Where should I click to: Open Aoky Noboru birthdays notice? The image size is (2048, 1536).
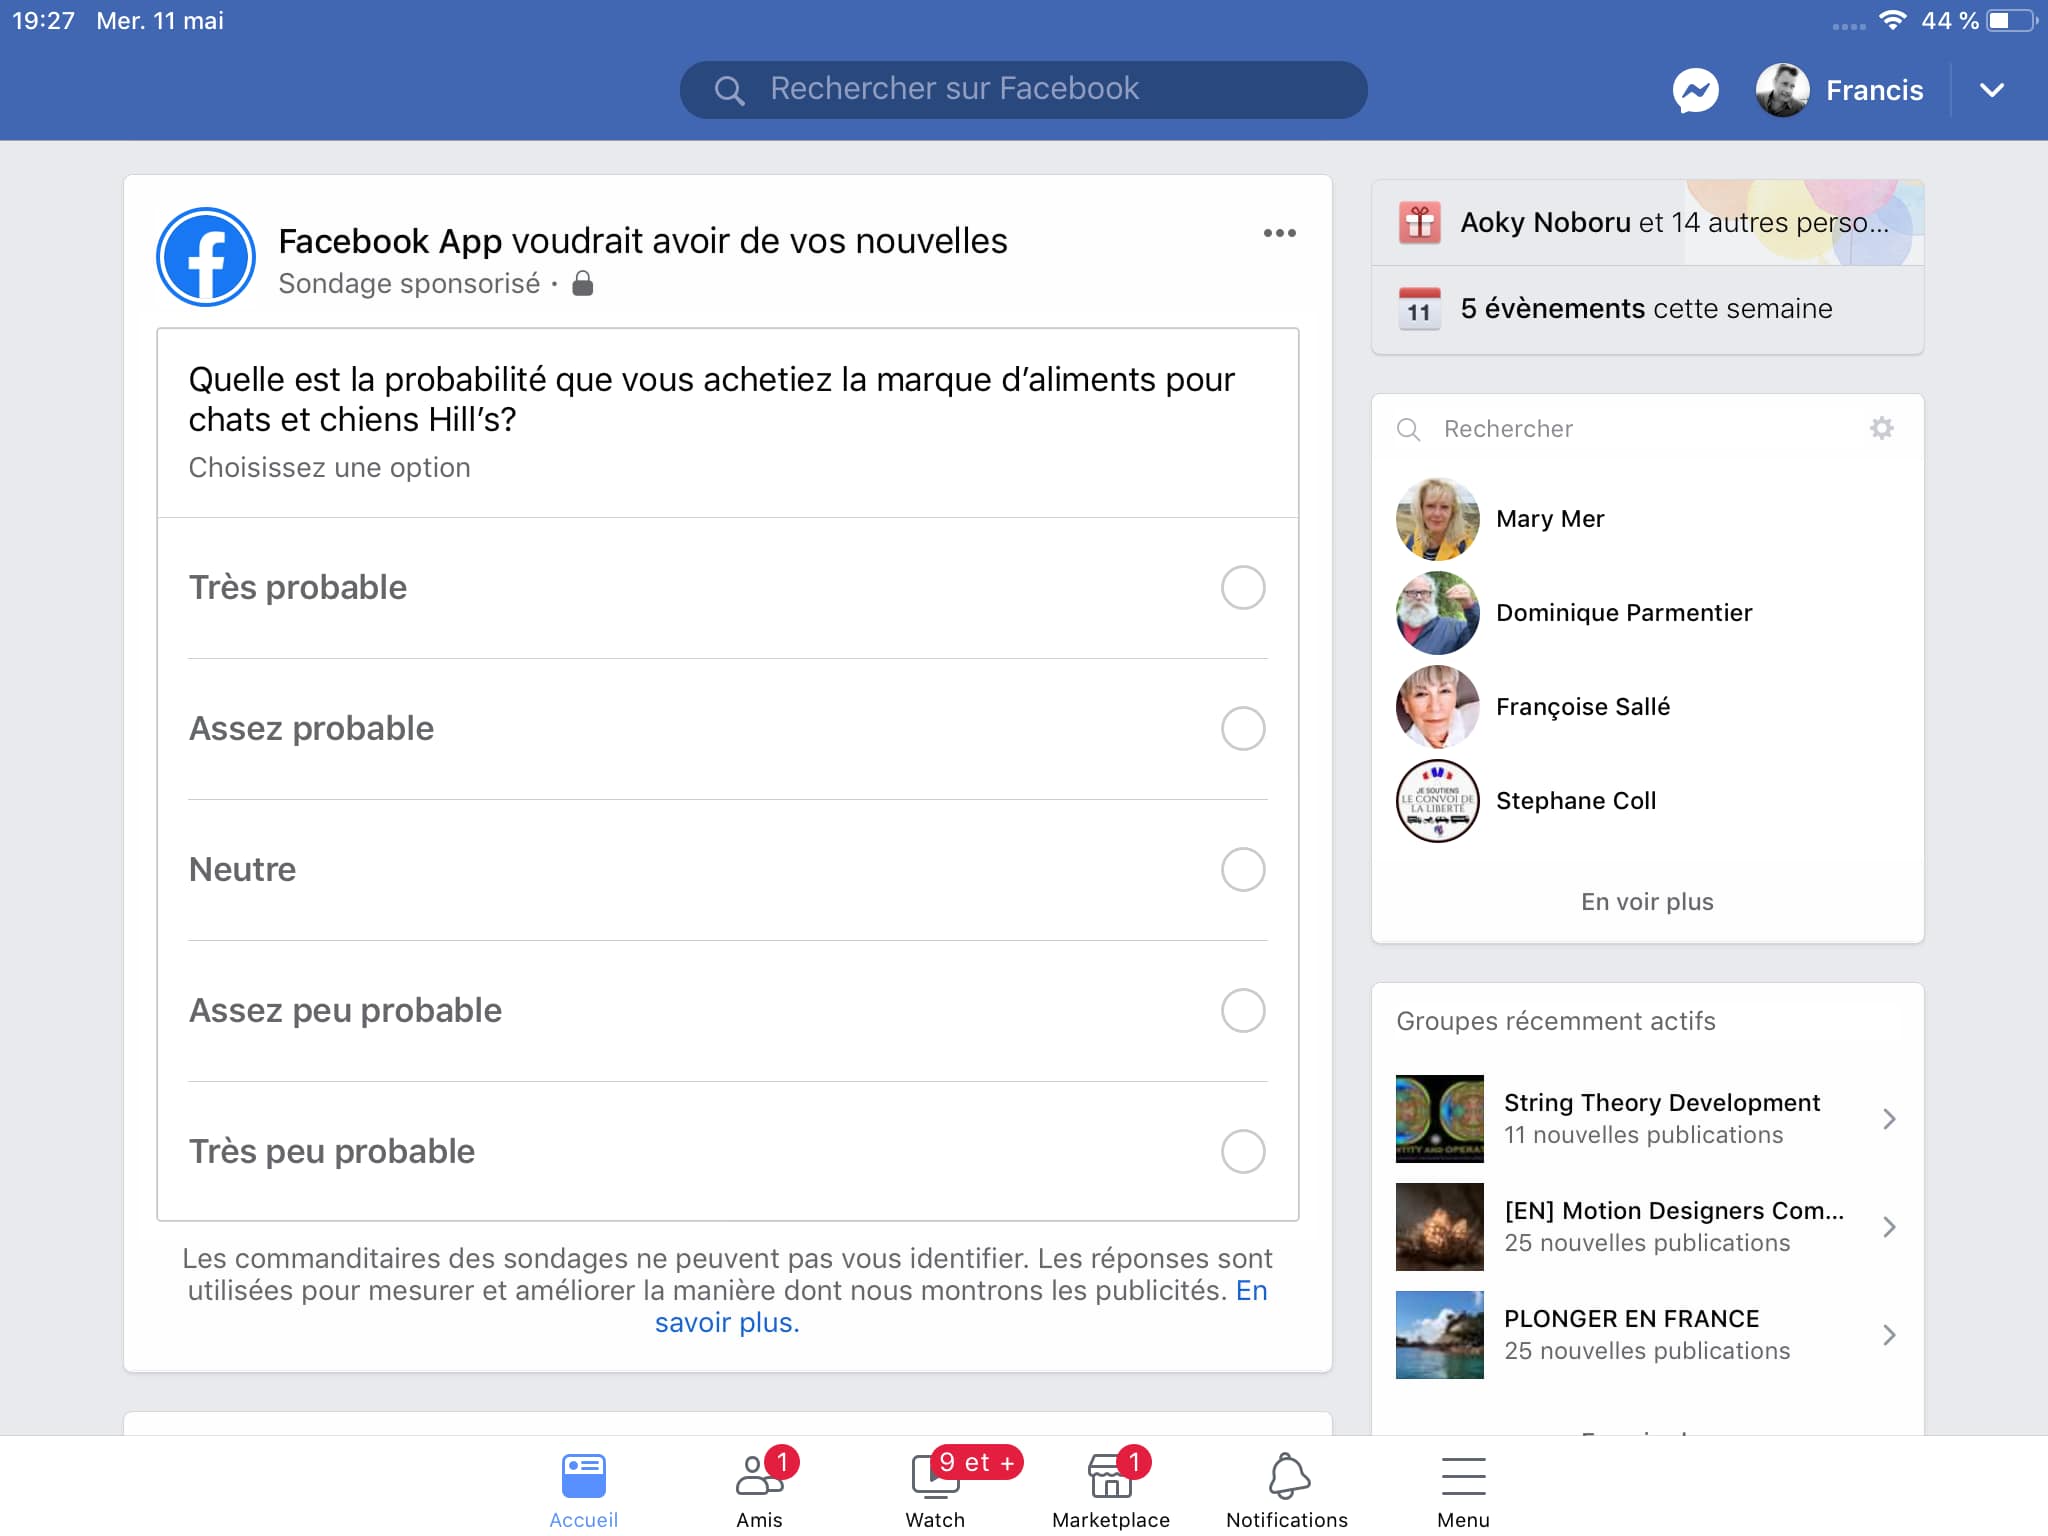pyautogui.click(x=1647, y=223)
